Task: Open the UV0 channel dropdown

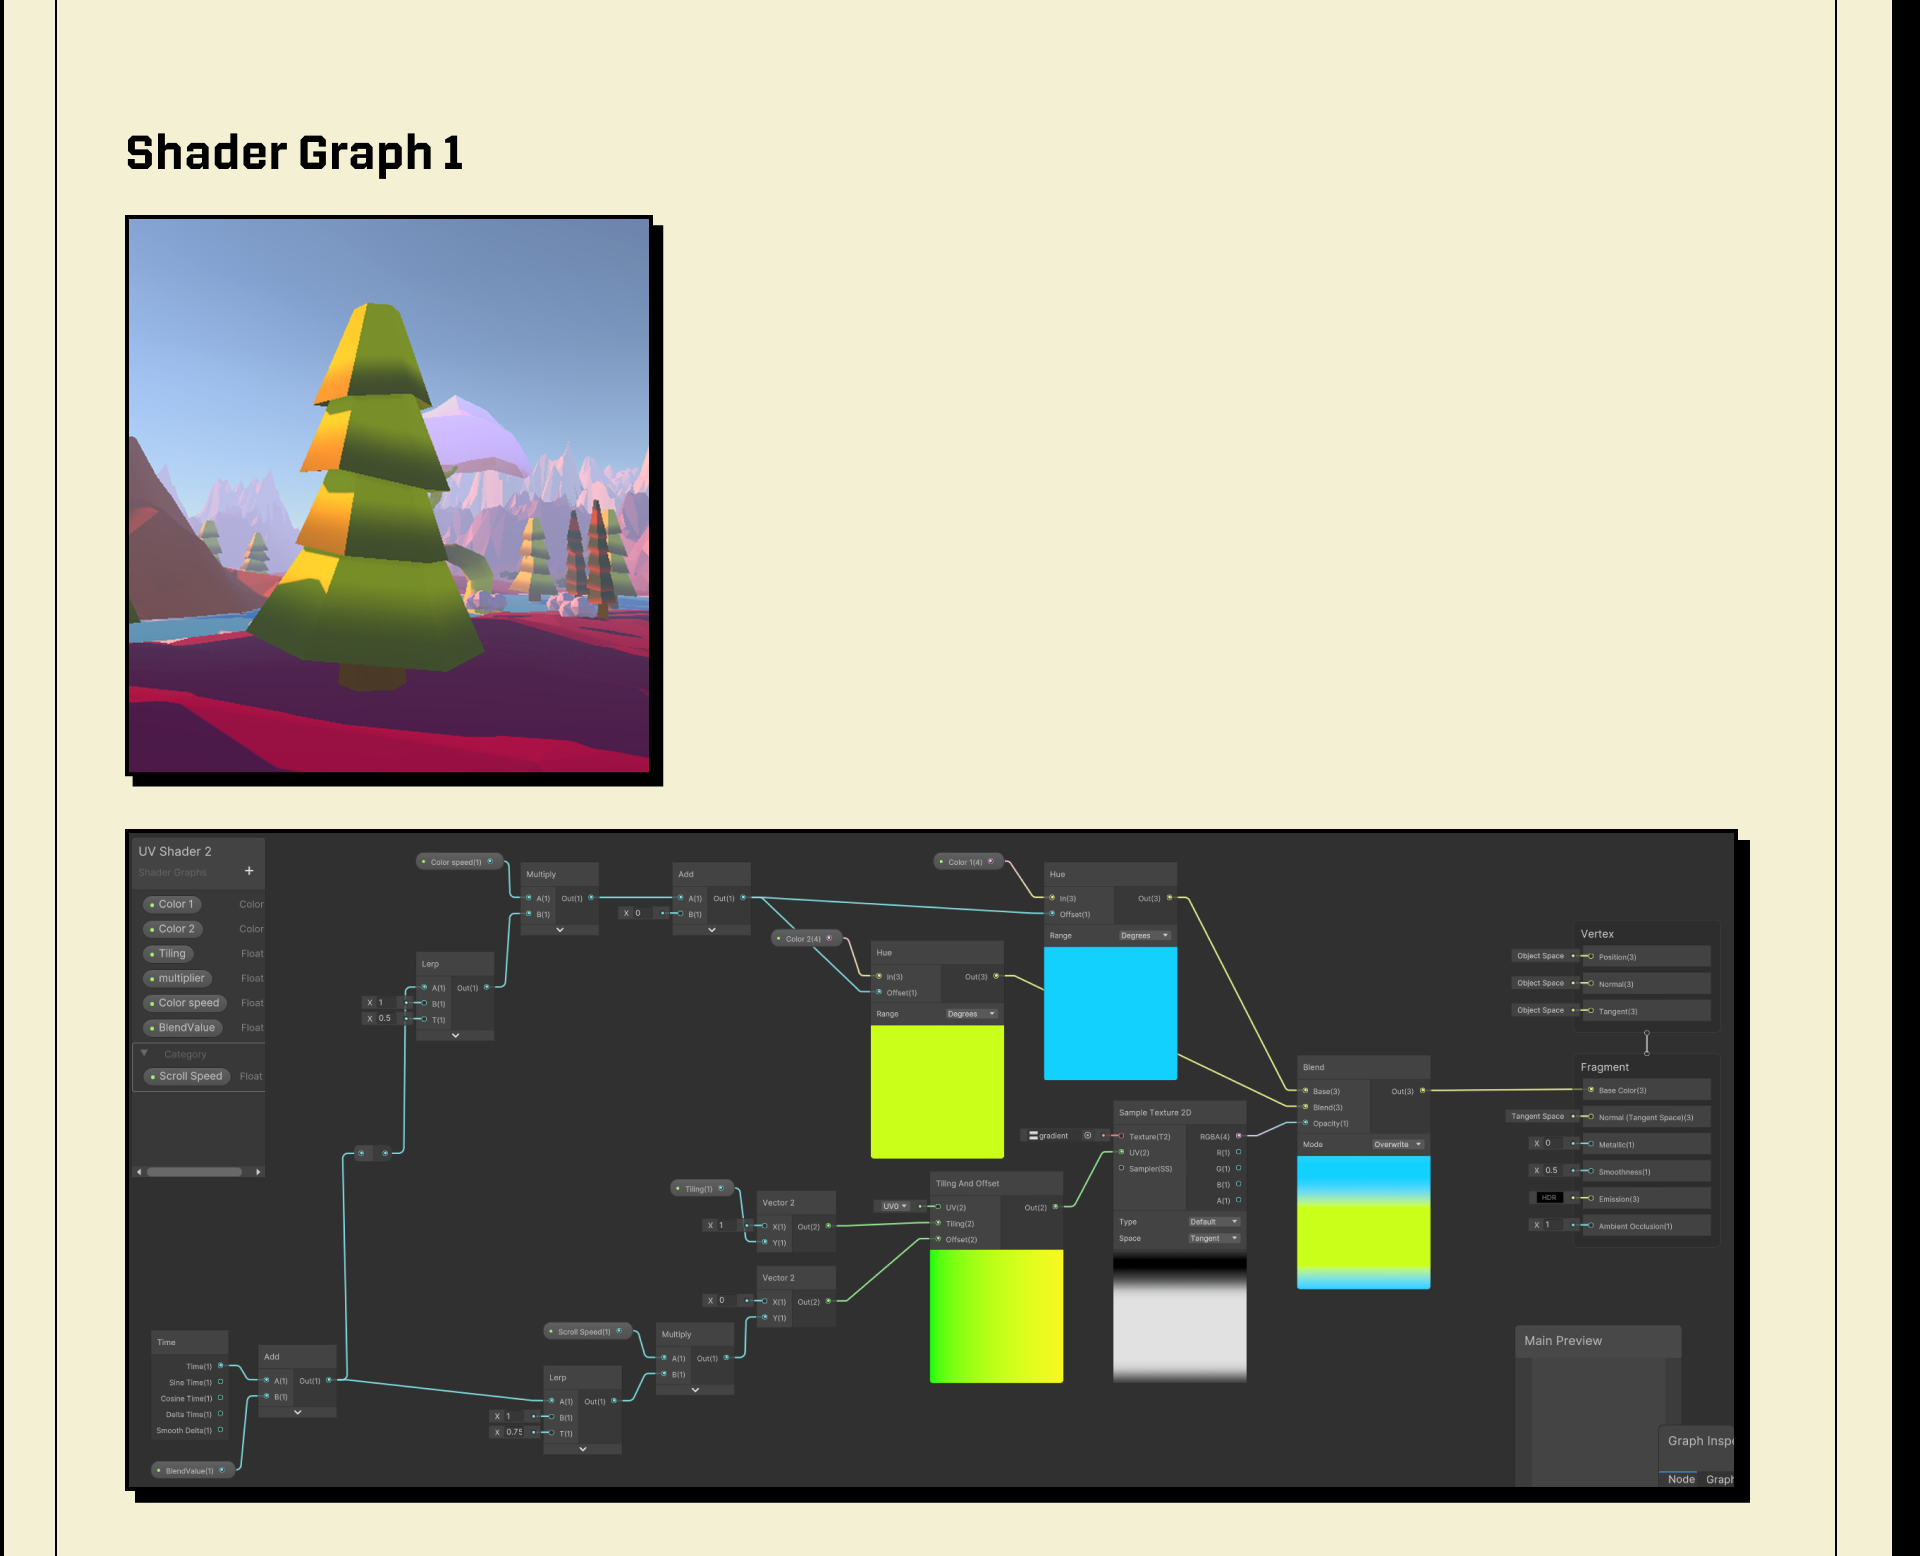Action: point(894,1206)
